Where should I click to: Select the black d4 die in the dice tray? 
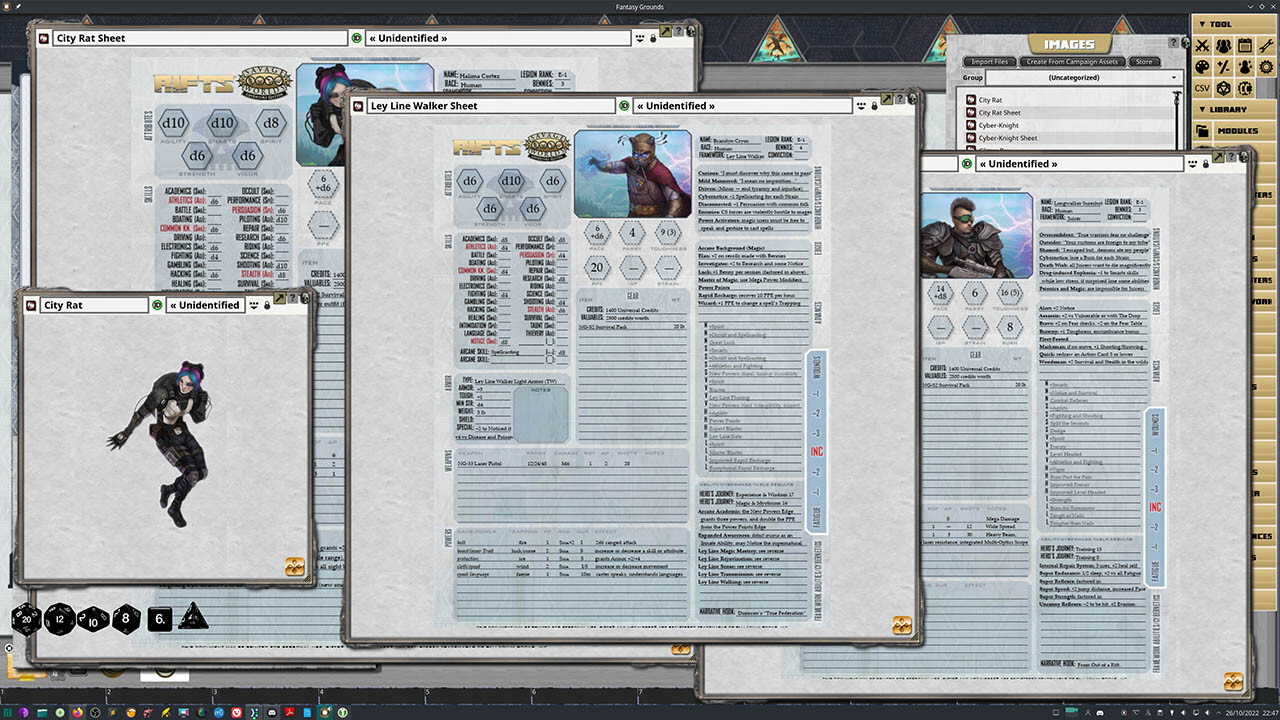click(193, 618)
